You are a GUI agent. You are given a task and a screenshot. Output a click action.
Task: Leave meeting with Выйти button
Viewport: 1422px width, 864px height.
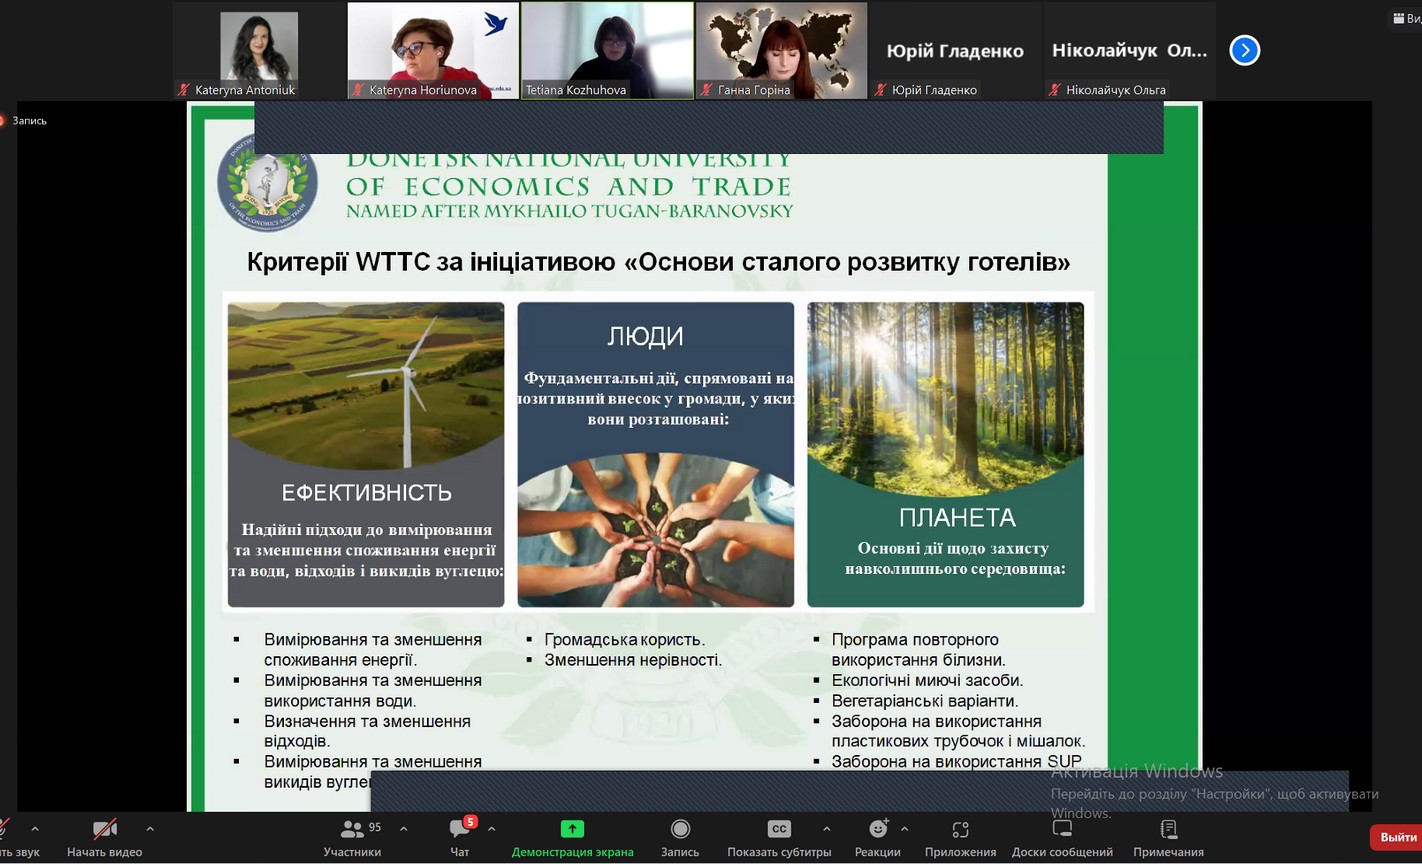[x=1397, y=837]
